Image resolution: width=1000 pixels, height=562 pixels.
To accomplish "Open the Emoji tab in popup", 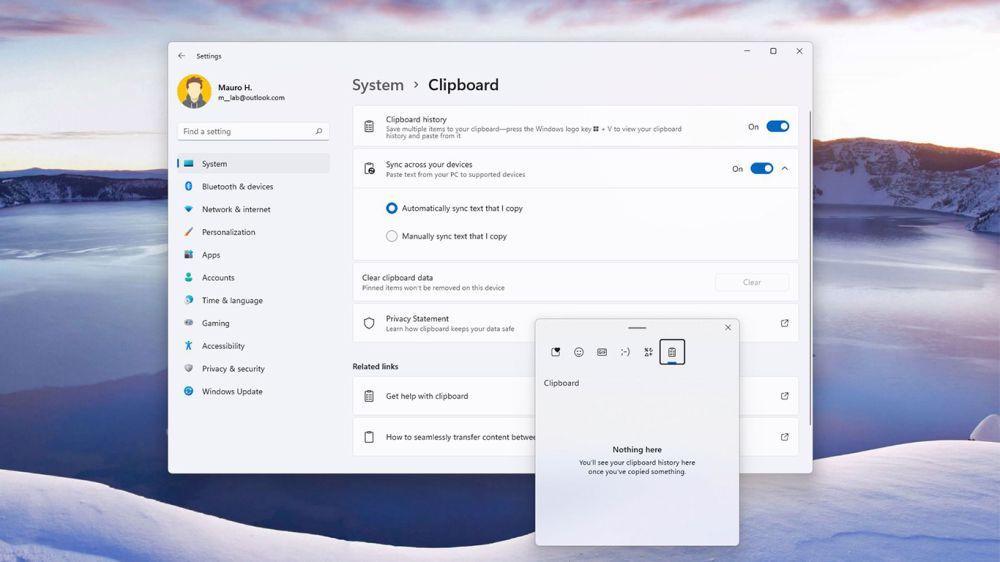I will tap(578, 352).
